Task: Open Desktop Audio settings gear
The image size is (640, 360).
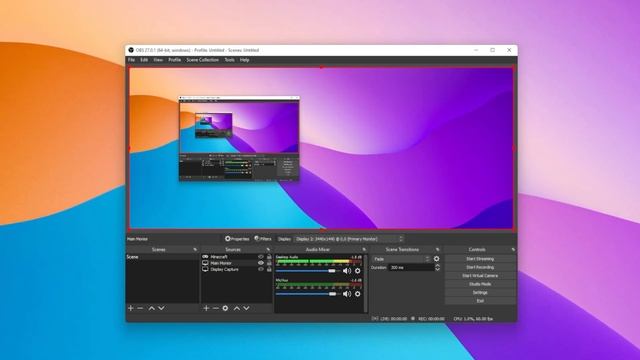Action: click(358, 271)
